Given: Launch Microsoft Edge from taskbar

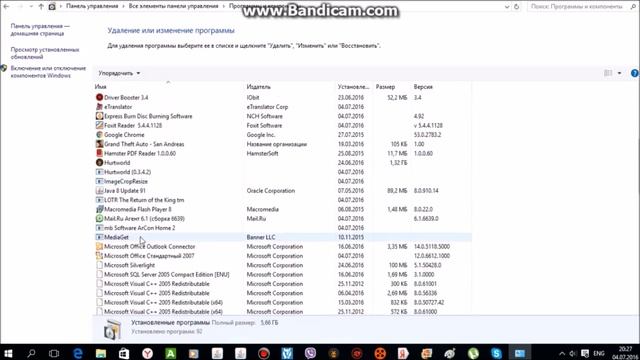Looking at the screenshot, I should point(78,353).
